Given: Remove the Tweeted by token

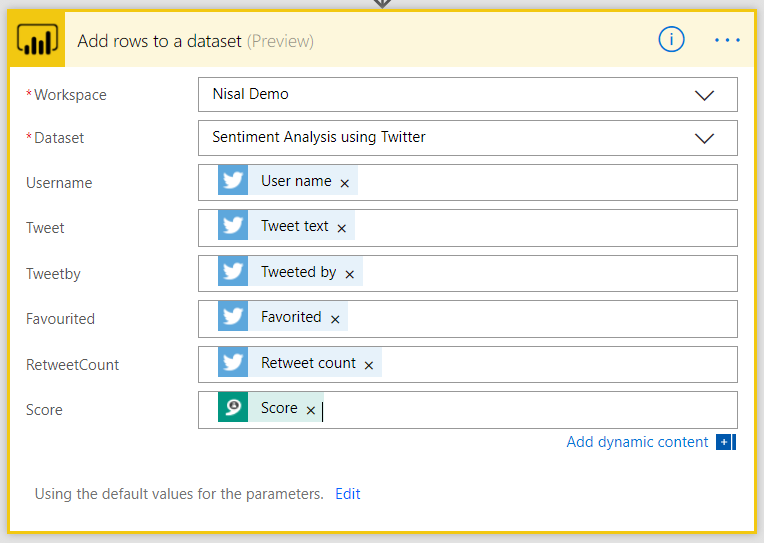Looking at the screenshot, I should [349, 274].
